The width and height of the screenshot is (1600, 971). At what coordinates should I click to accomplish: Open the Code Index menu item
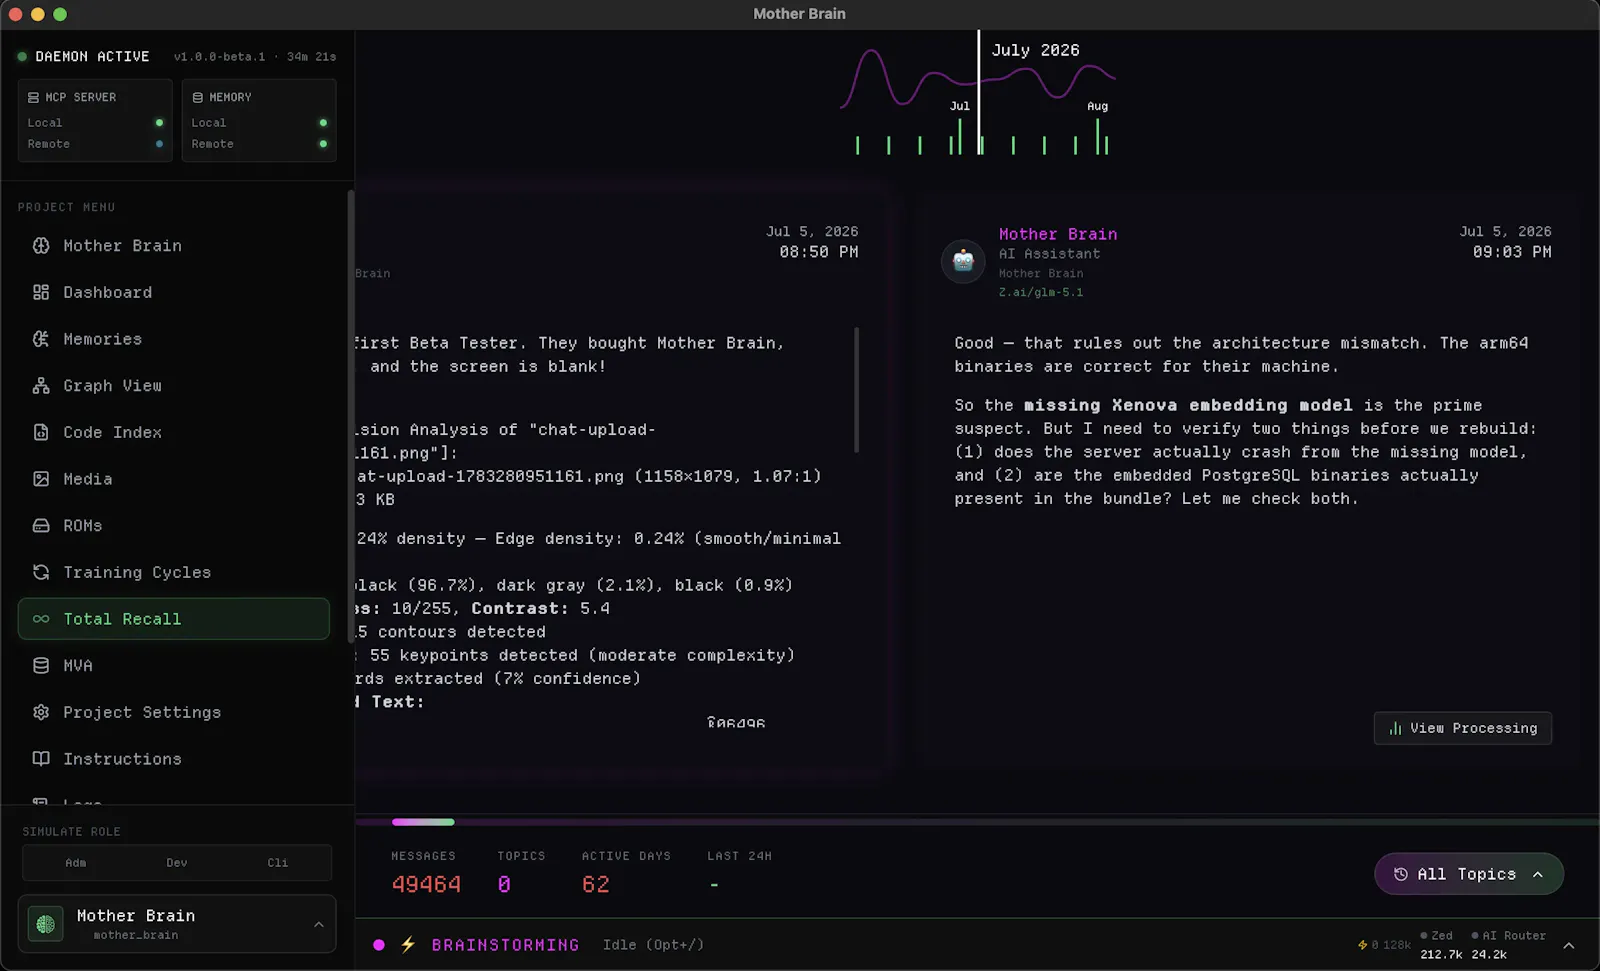coord(174,432)
